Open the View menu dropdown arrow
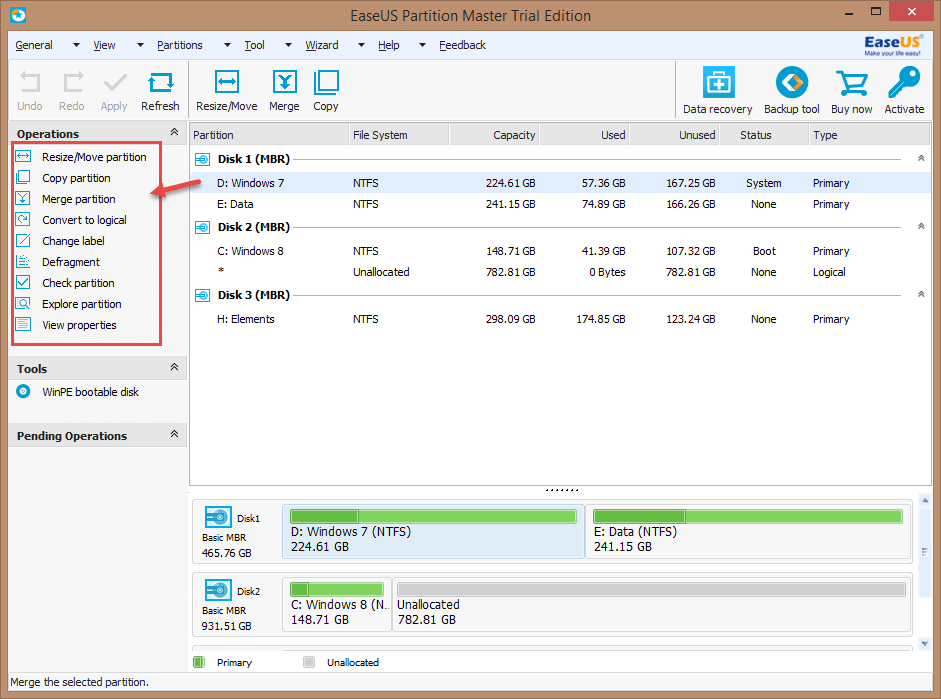 [140, 45]
